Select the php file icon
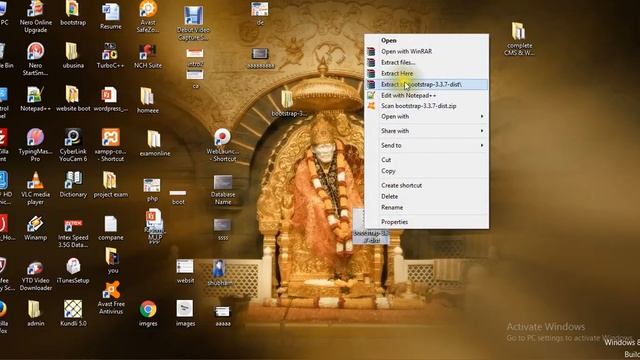The image size is (640, 360). point(152,190)
